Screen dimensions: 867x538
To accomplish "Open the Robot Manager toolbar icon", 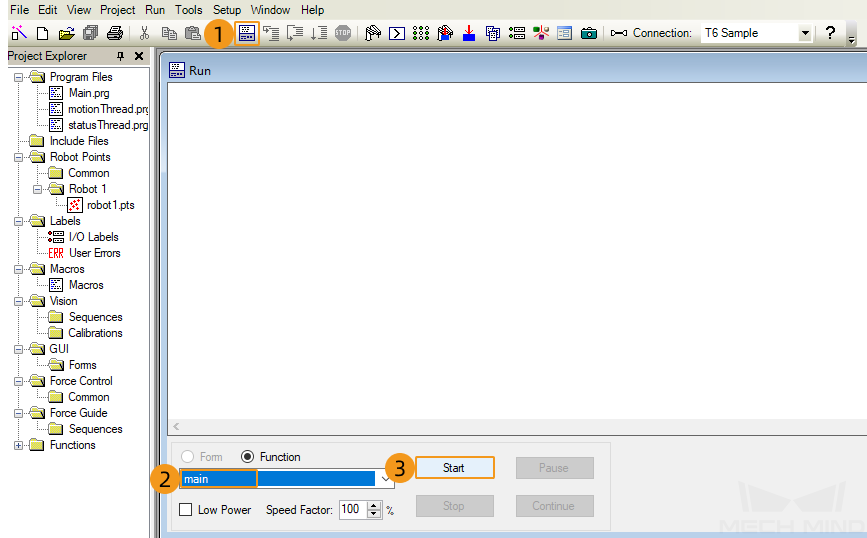I will point(373,33).
